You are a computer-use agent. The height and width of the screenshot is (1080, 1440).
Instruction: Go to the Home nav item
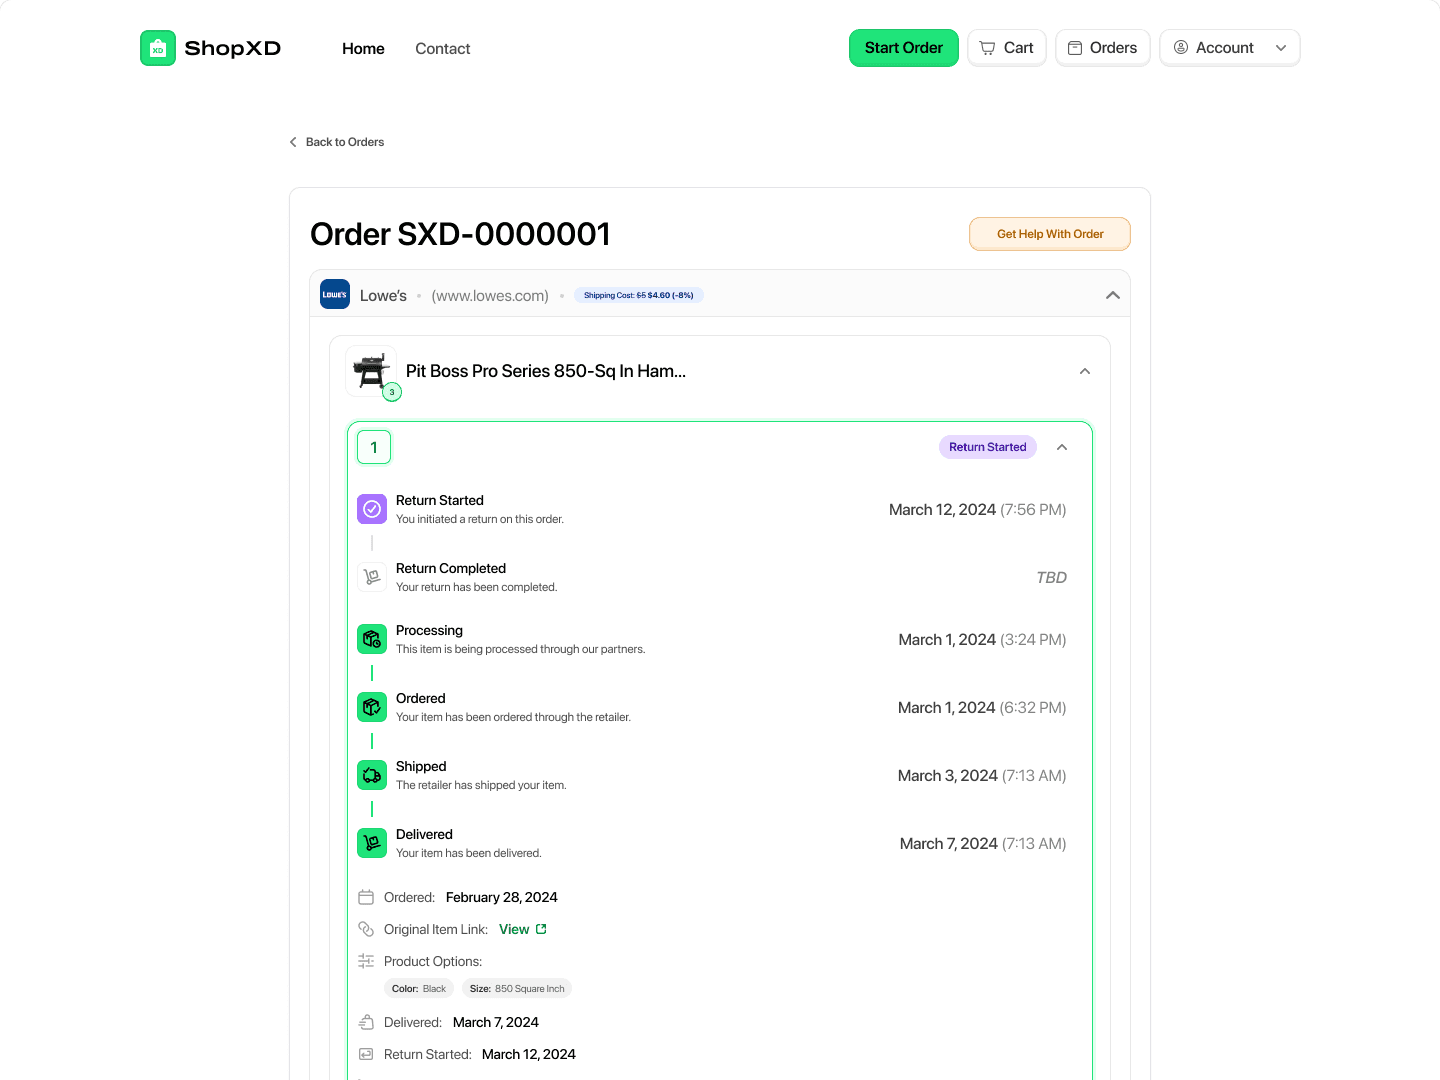tap(363, 48)
